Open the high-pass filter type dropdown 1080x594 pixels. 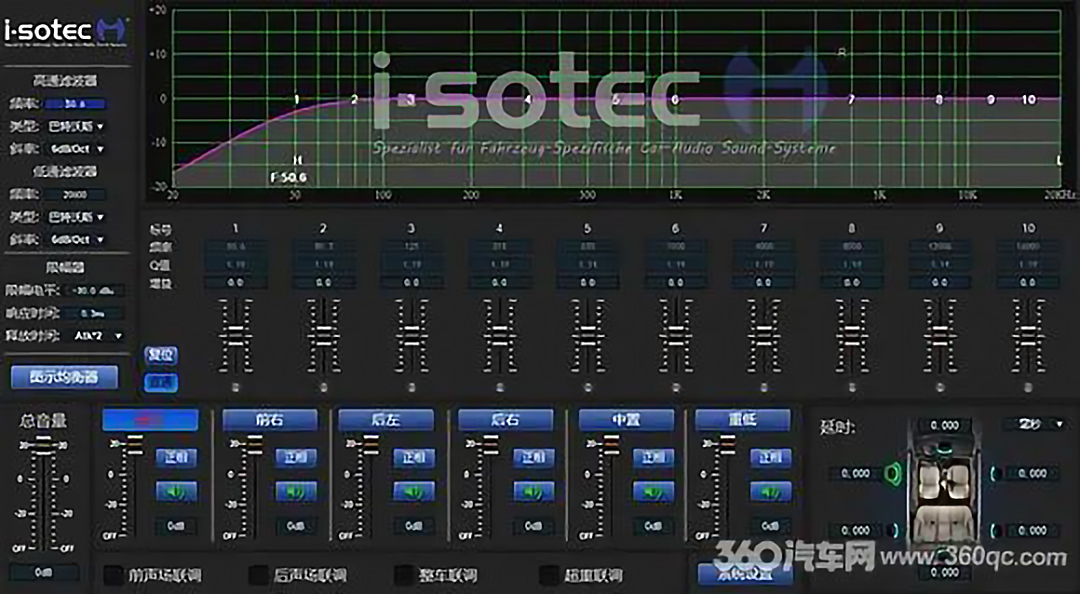[x=76, y=127]
